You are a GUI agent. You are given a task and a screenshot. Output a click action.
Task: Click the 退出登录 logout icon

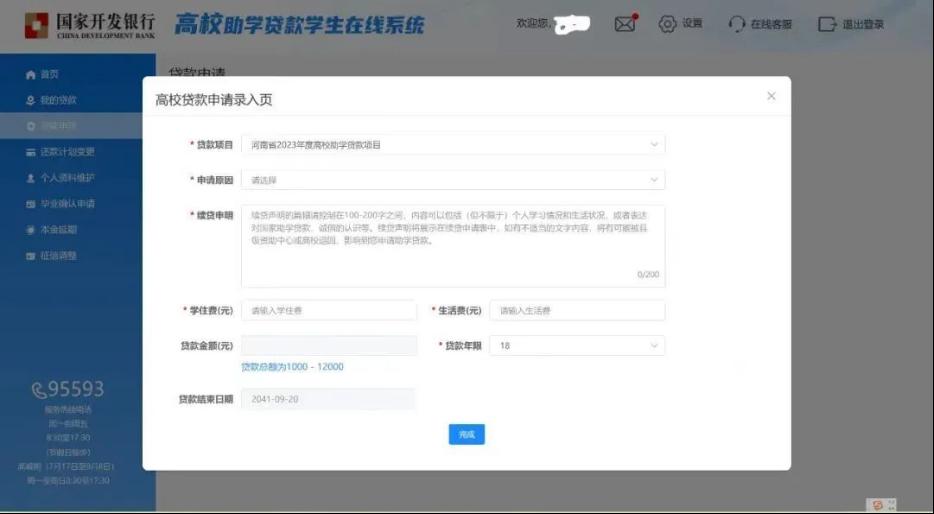coord(827,24)
